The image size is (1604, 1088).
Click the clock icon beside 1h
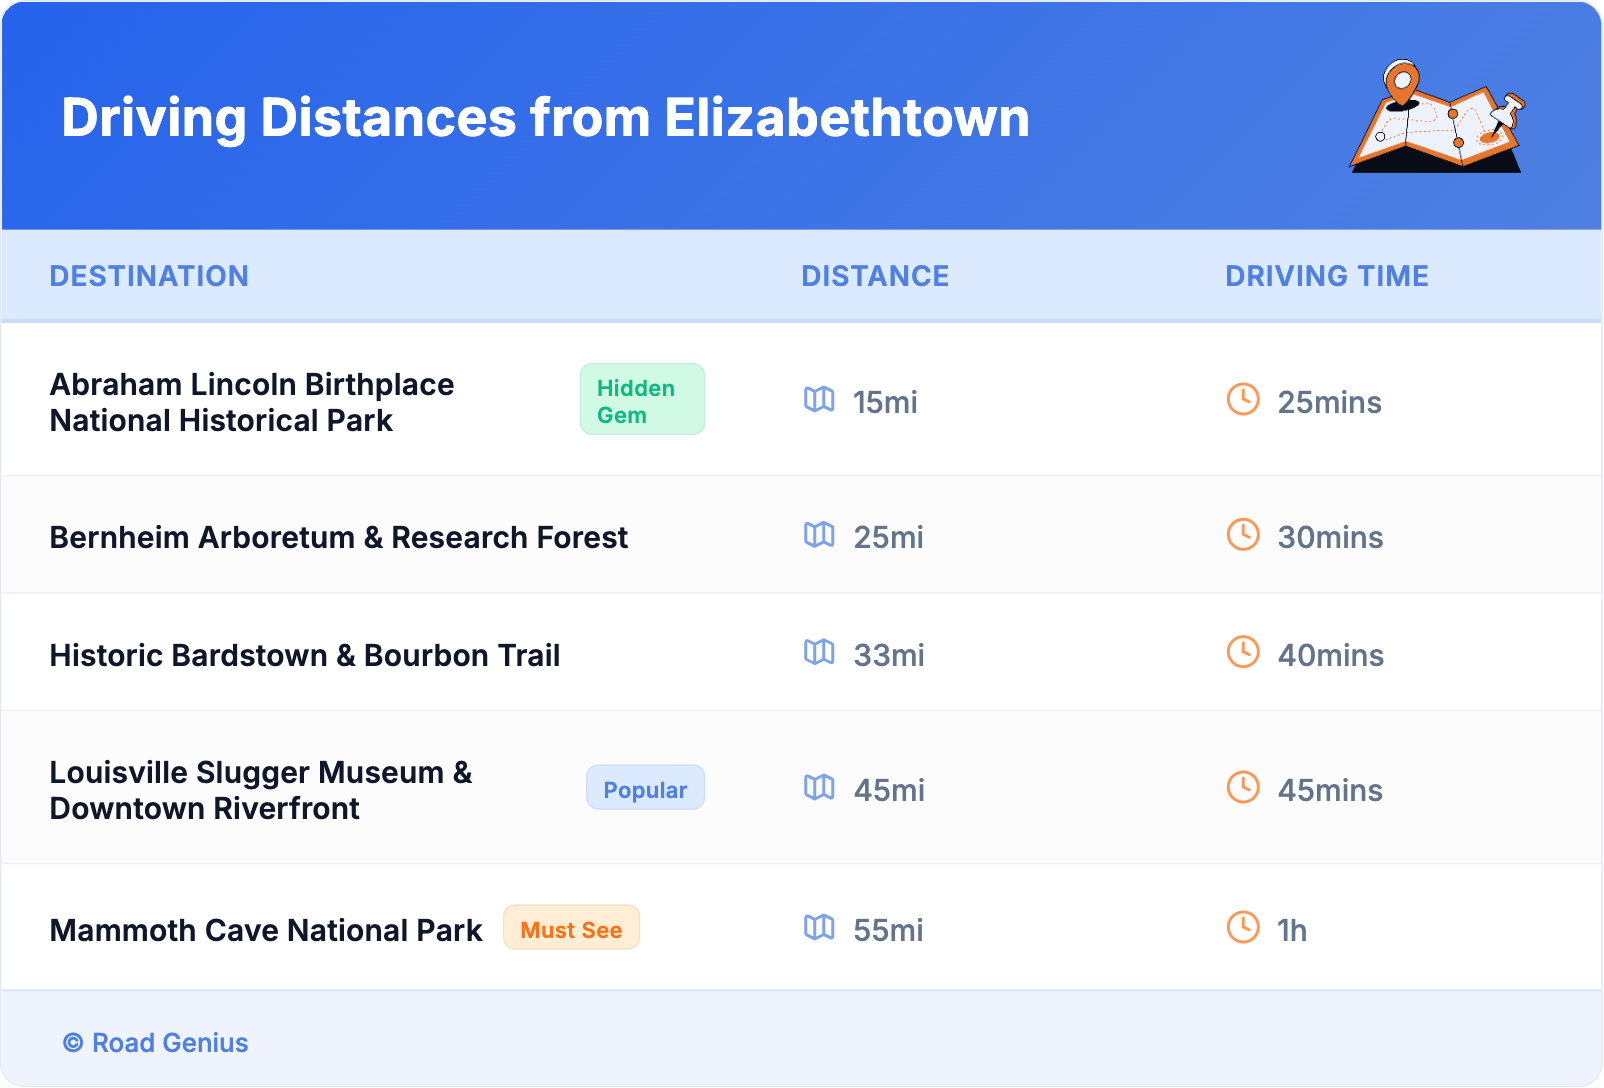click(1243, 928)
